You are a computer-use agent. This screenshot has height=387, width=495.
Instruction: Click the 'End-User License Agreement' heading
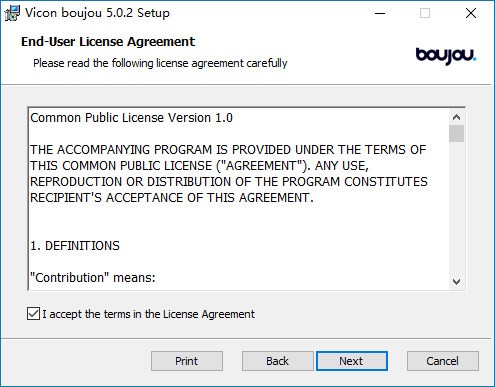pos(108,42)
